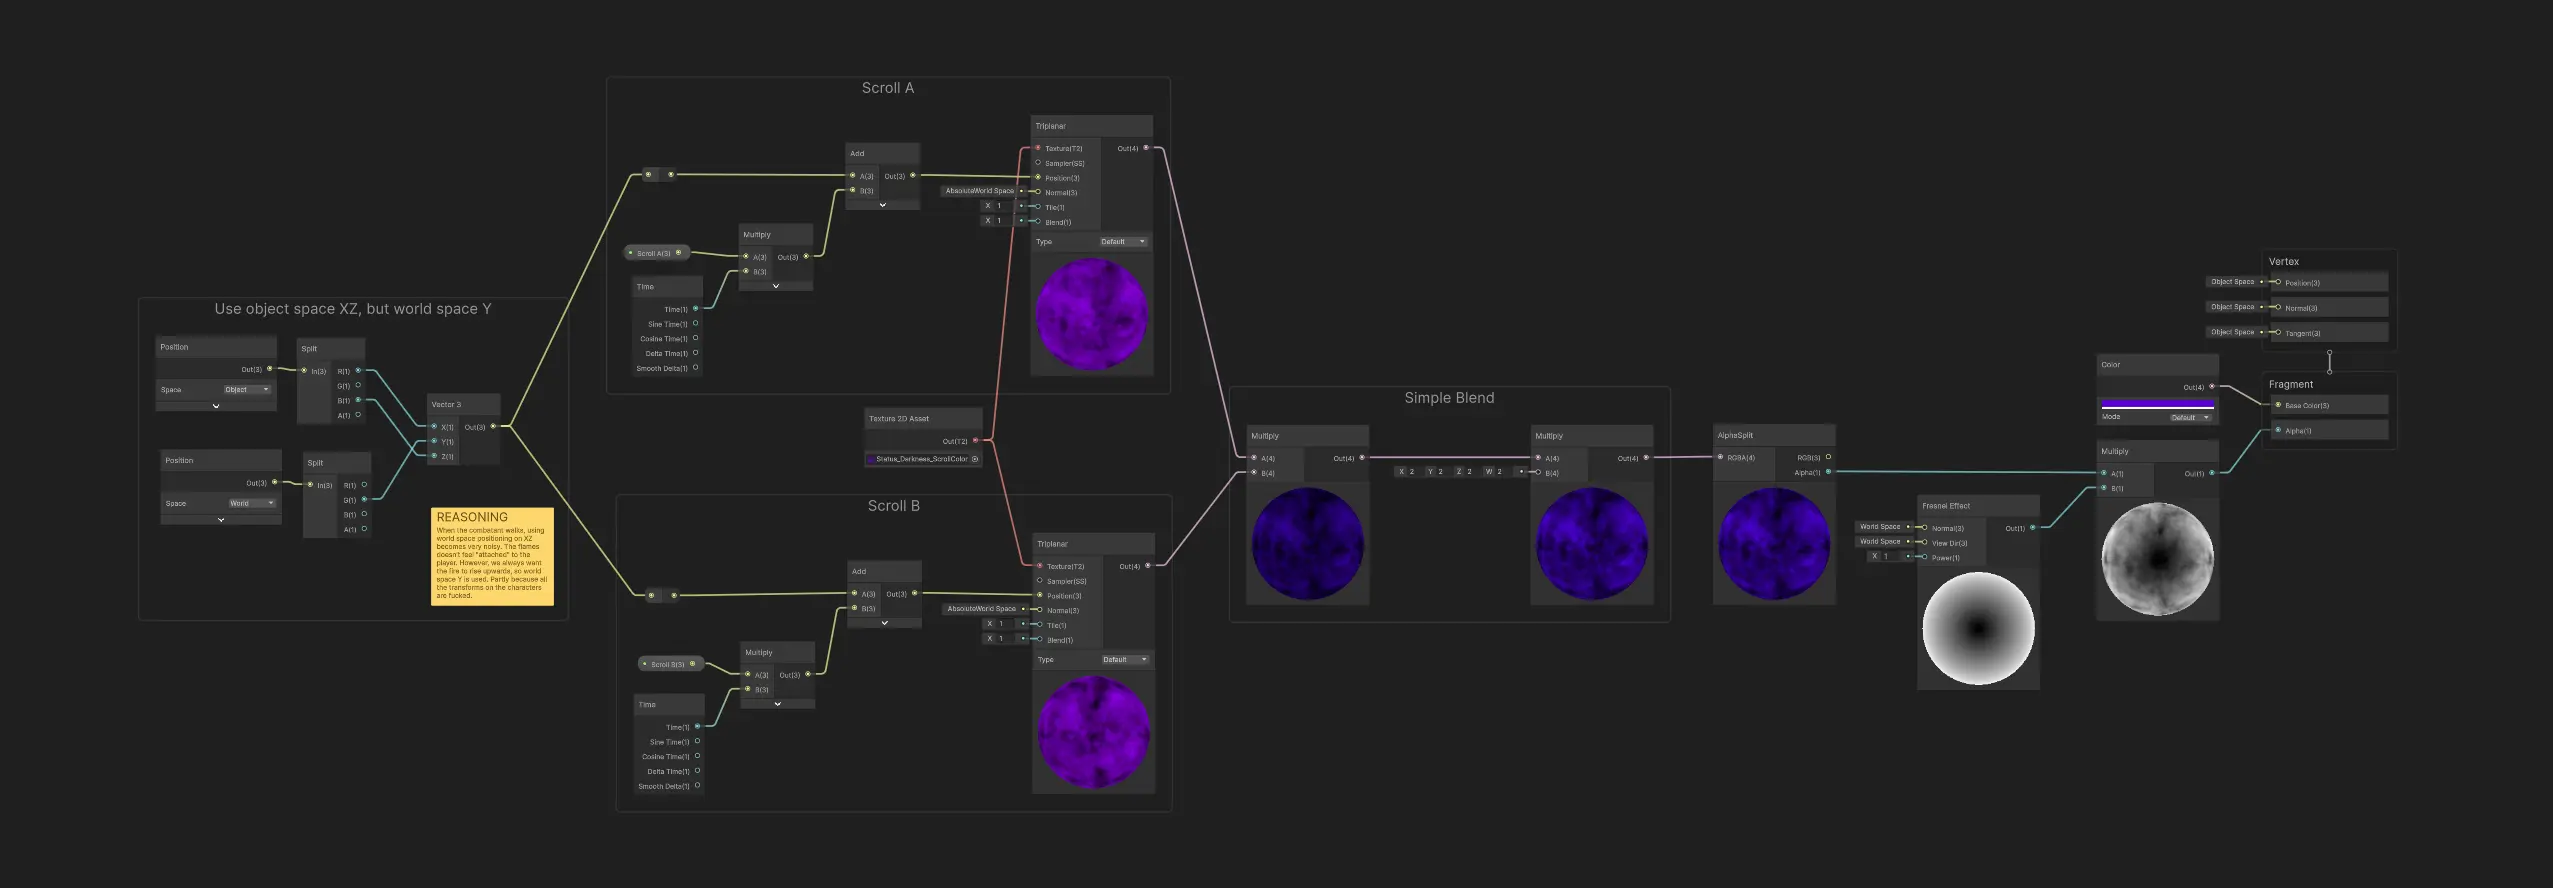Screen dimensions: 2553x888
Task: Click the purple Color node swatch
Action: [x=2157, y=405]
